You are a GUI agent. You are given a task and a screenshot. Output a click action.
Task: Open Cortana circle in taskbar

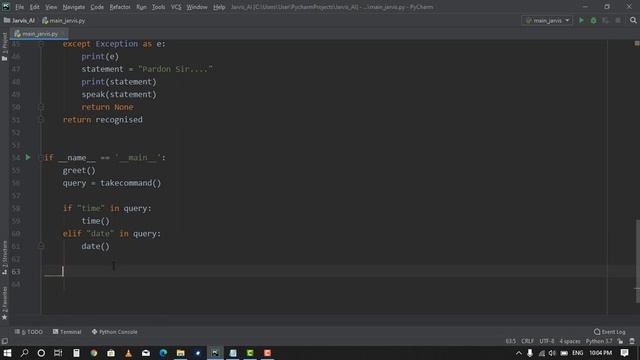(x=41, y=353)
